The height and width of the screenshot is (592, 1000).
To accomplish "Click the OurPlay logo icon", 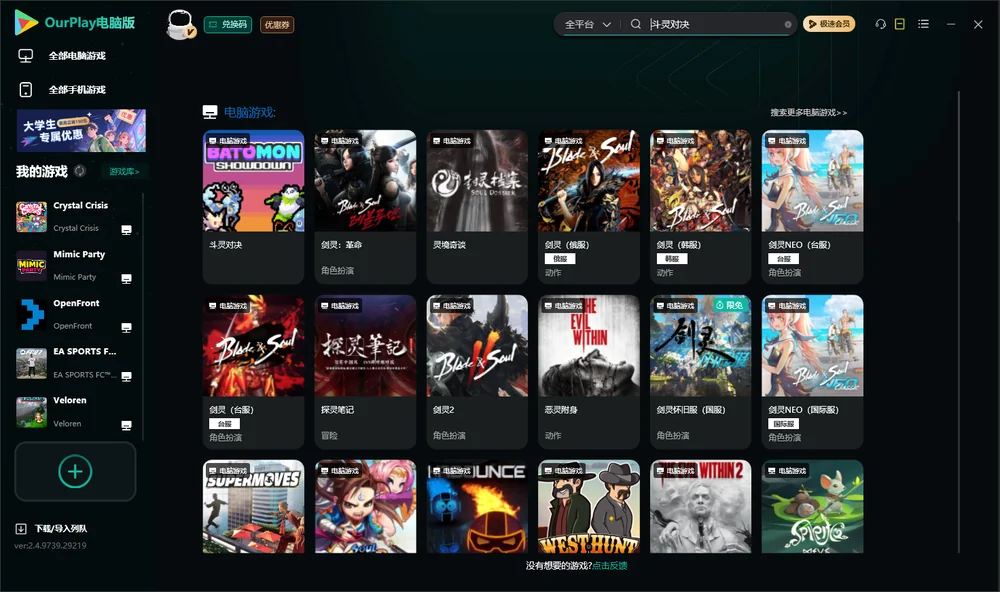I will click(x=26, y=22).
